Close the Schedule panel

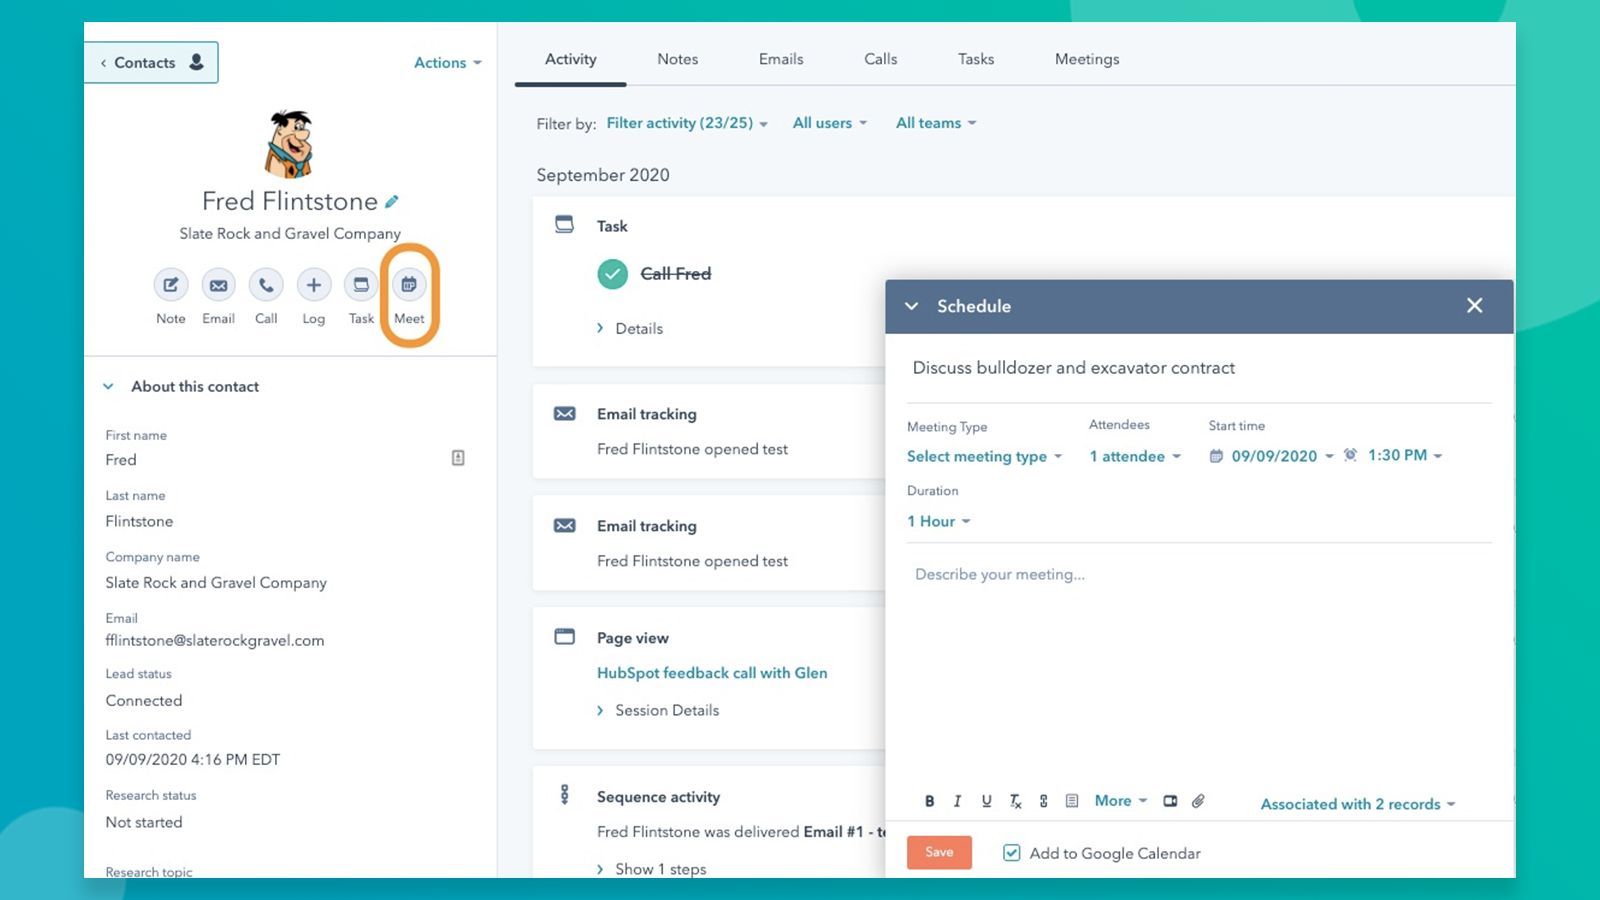point(1474,306)
